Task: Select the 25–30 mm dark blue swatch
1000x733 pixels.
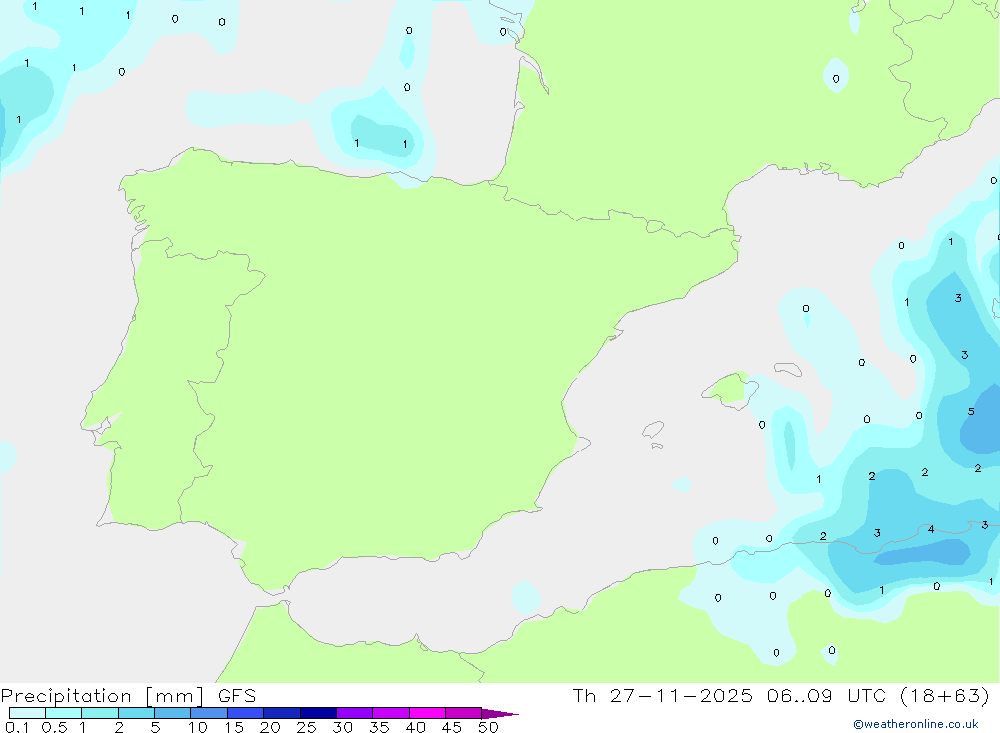Action: pos(318,713)
